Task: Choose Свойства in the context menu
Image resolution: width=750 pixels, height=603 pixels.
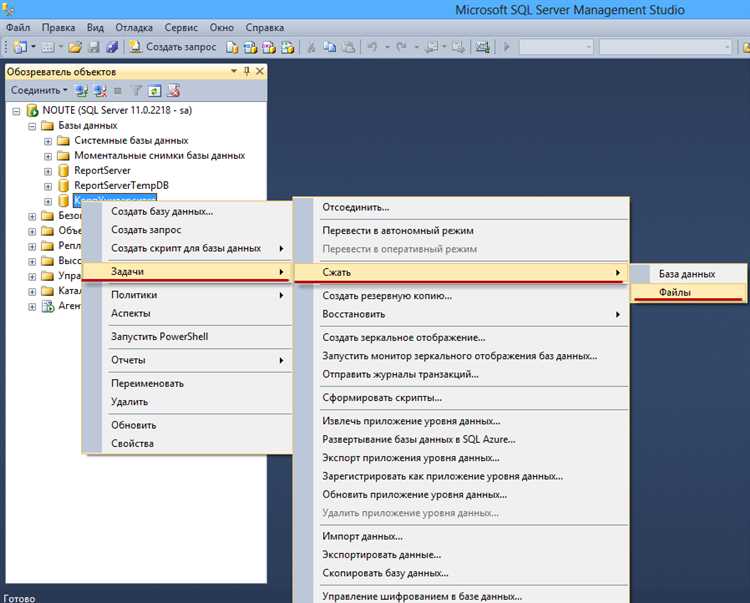Action: click(x=132, y=443)
